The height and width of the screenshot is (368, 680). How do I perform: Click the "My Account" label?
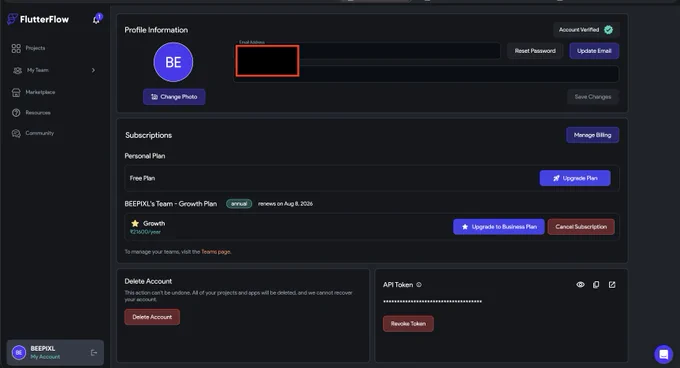click(x=45, y=357)
